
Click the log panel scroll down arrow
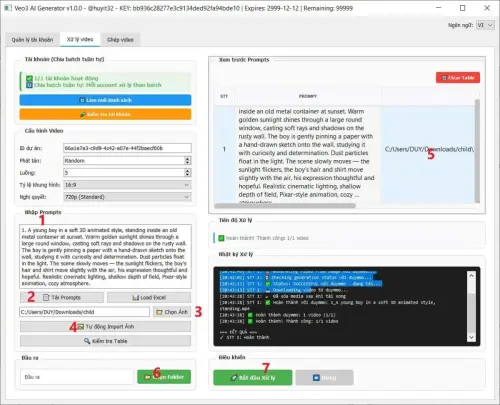(471, 337)
